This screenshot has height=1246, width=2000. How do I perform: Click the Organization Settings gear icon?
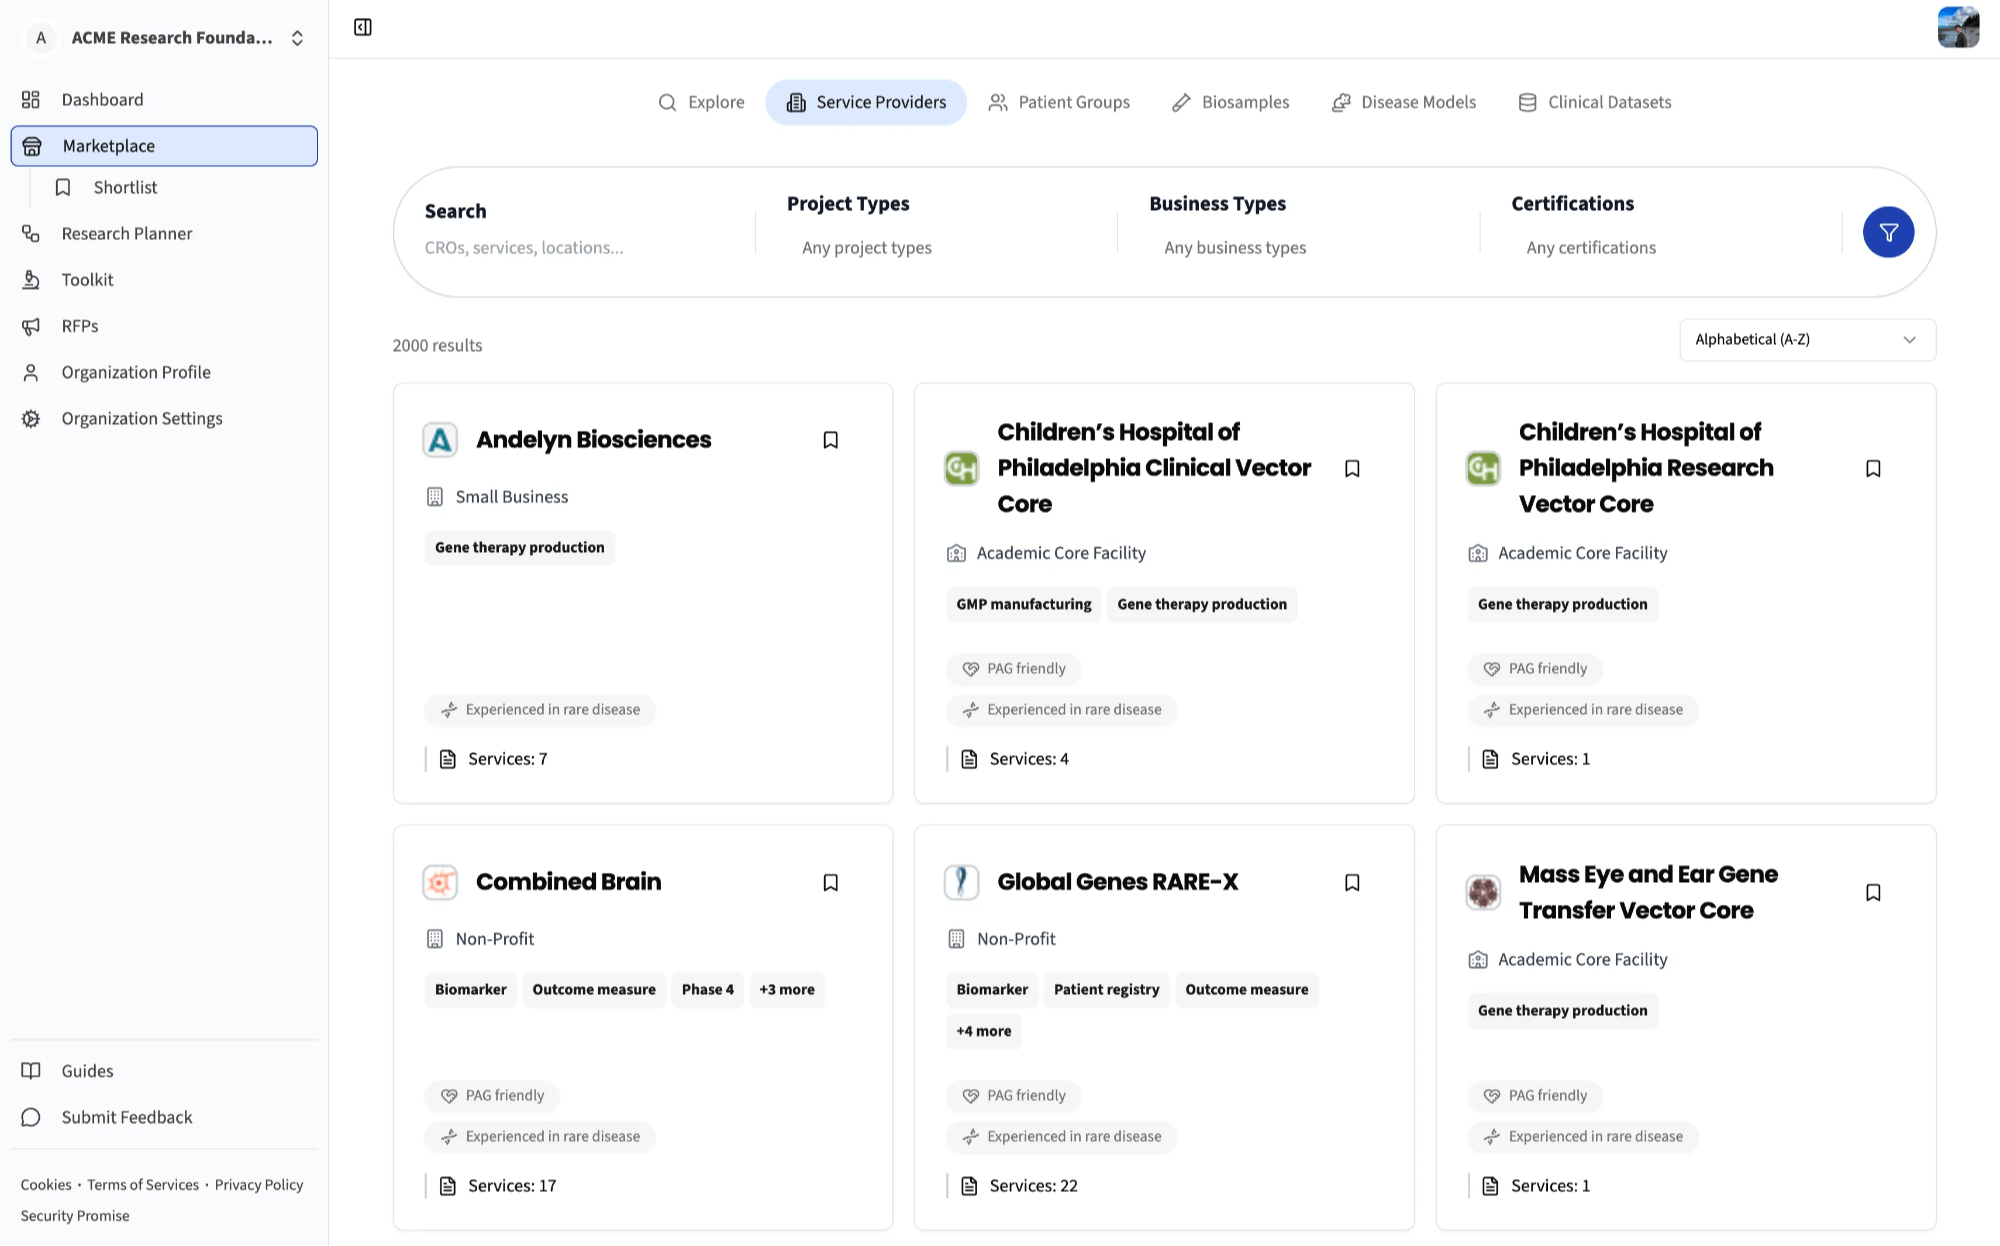pos(31,418)
